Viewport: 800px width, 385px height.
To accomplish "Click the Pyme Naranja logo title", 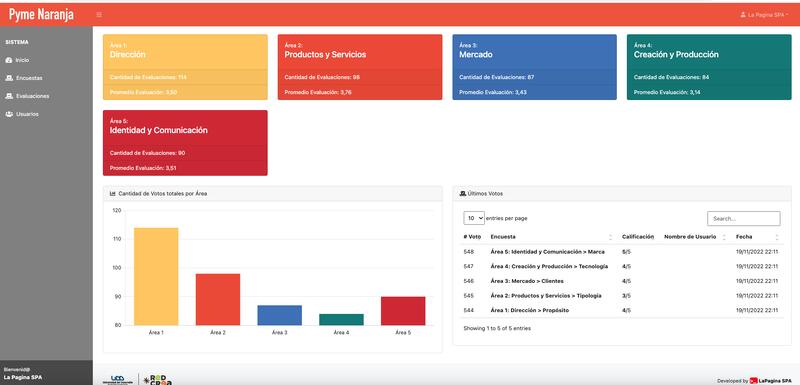I will (41, 14).
